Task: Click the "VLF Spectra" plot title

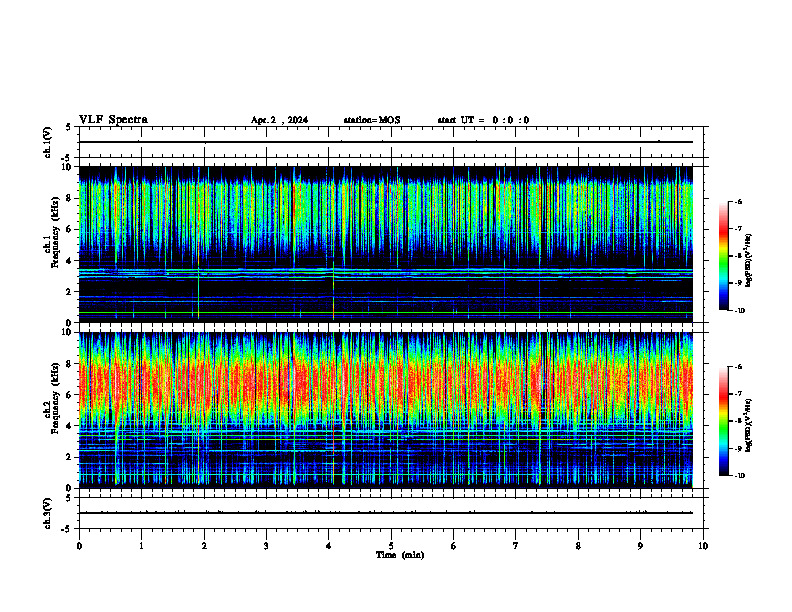Action: click(113, 120)
